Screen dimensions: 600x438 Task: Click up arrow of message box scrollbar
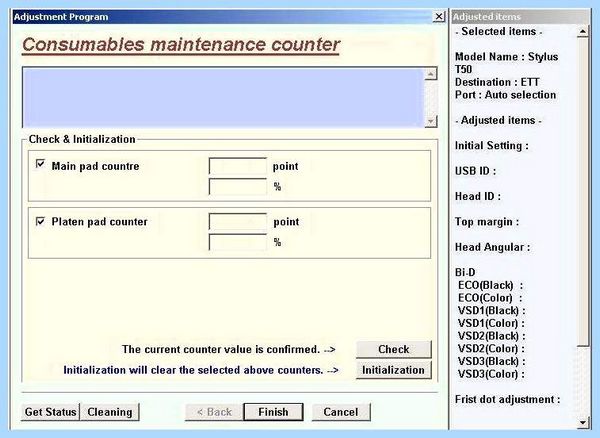point(431,73)
